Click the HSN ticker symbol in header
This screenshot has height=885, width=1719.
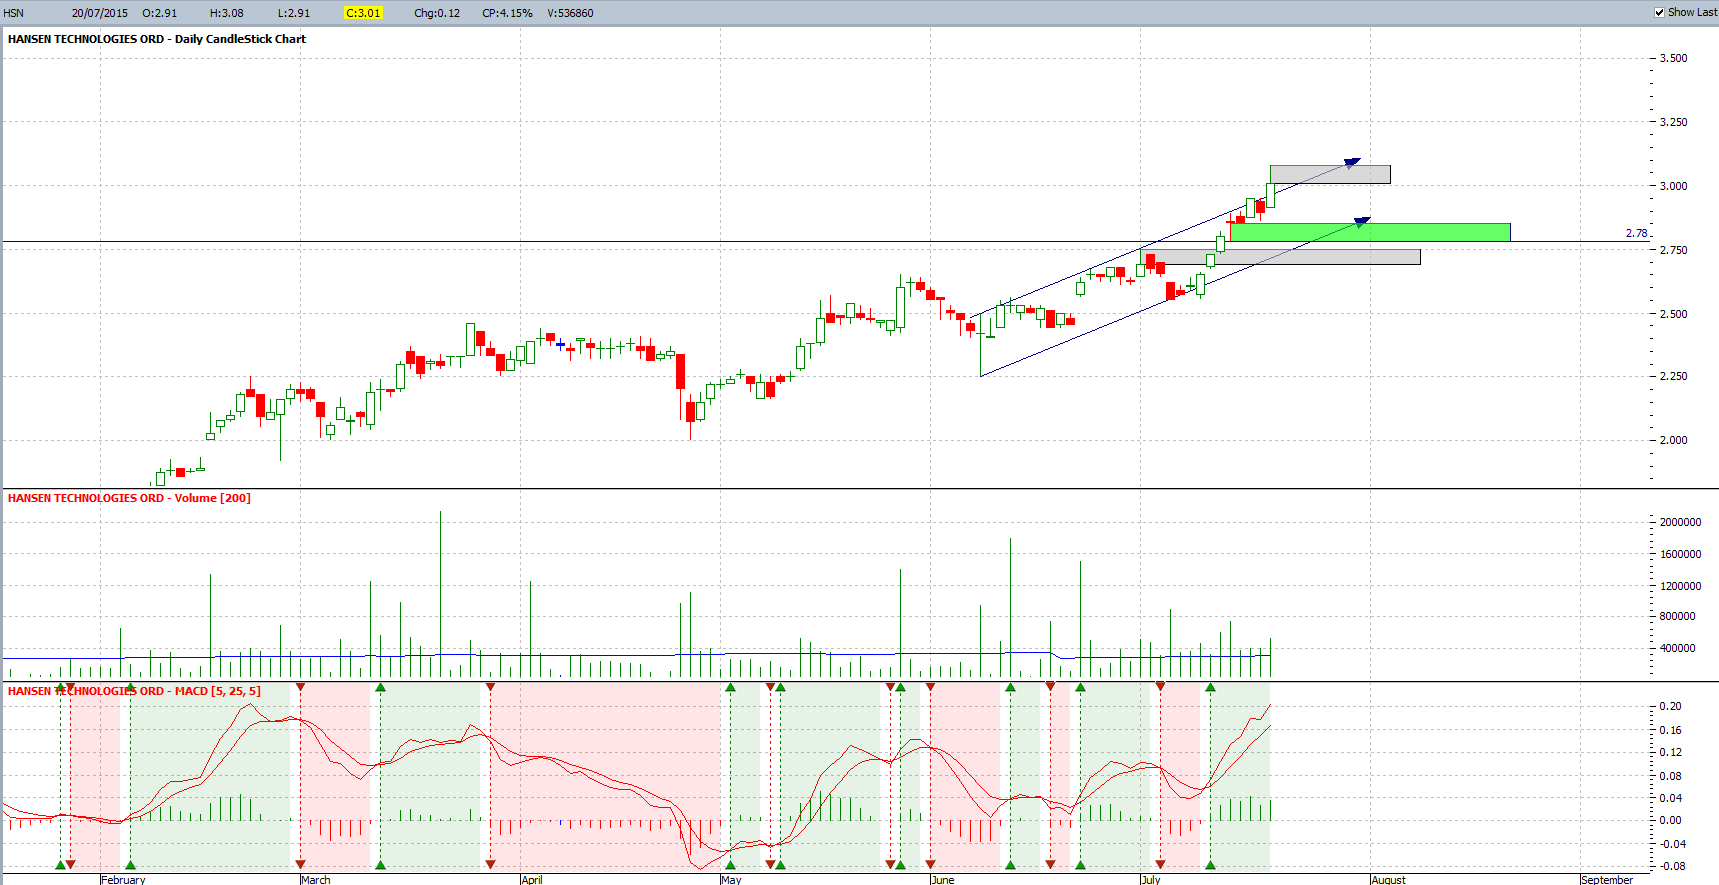click(x=13, y=13)
